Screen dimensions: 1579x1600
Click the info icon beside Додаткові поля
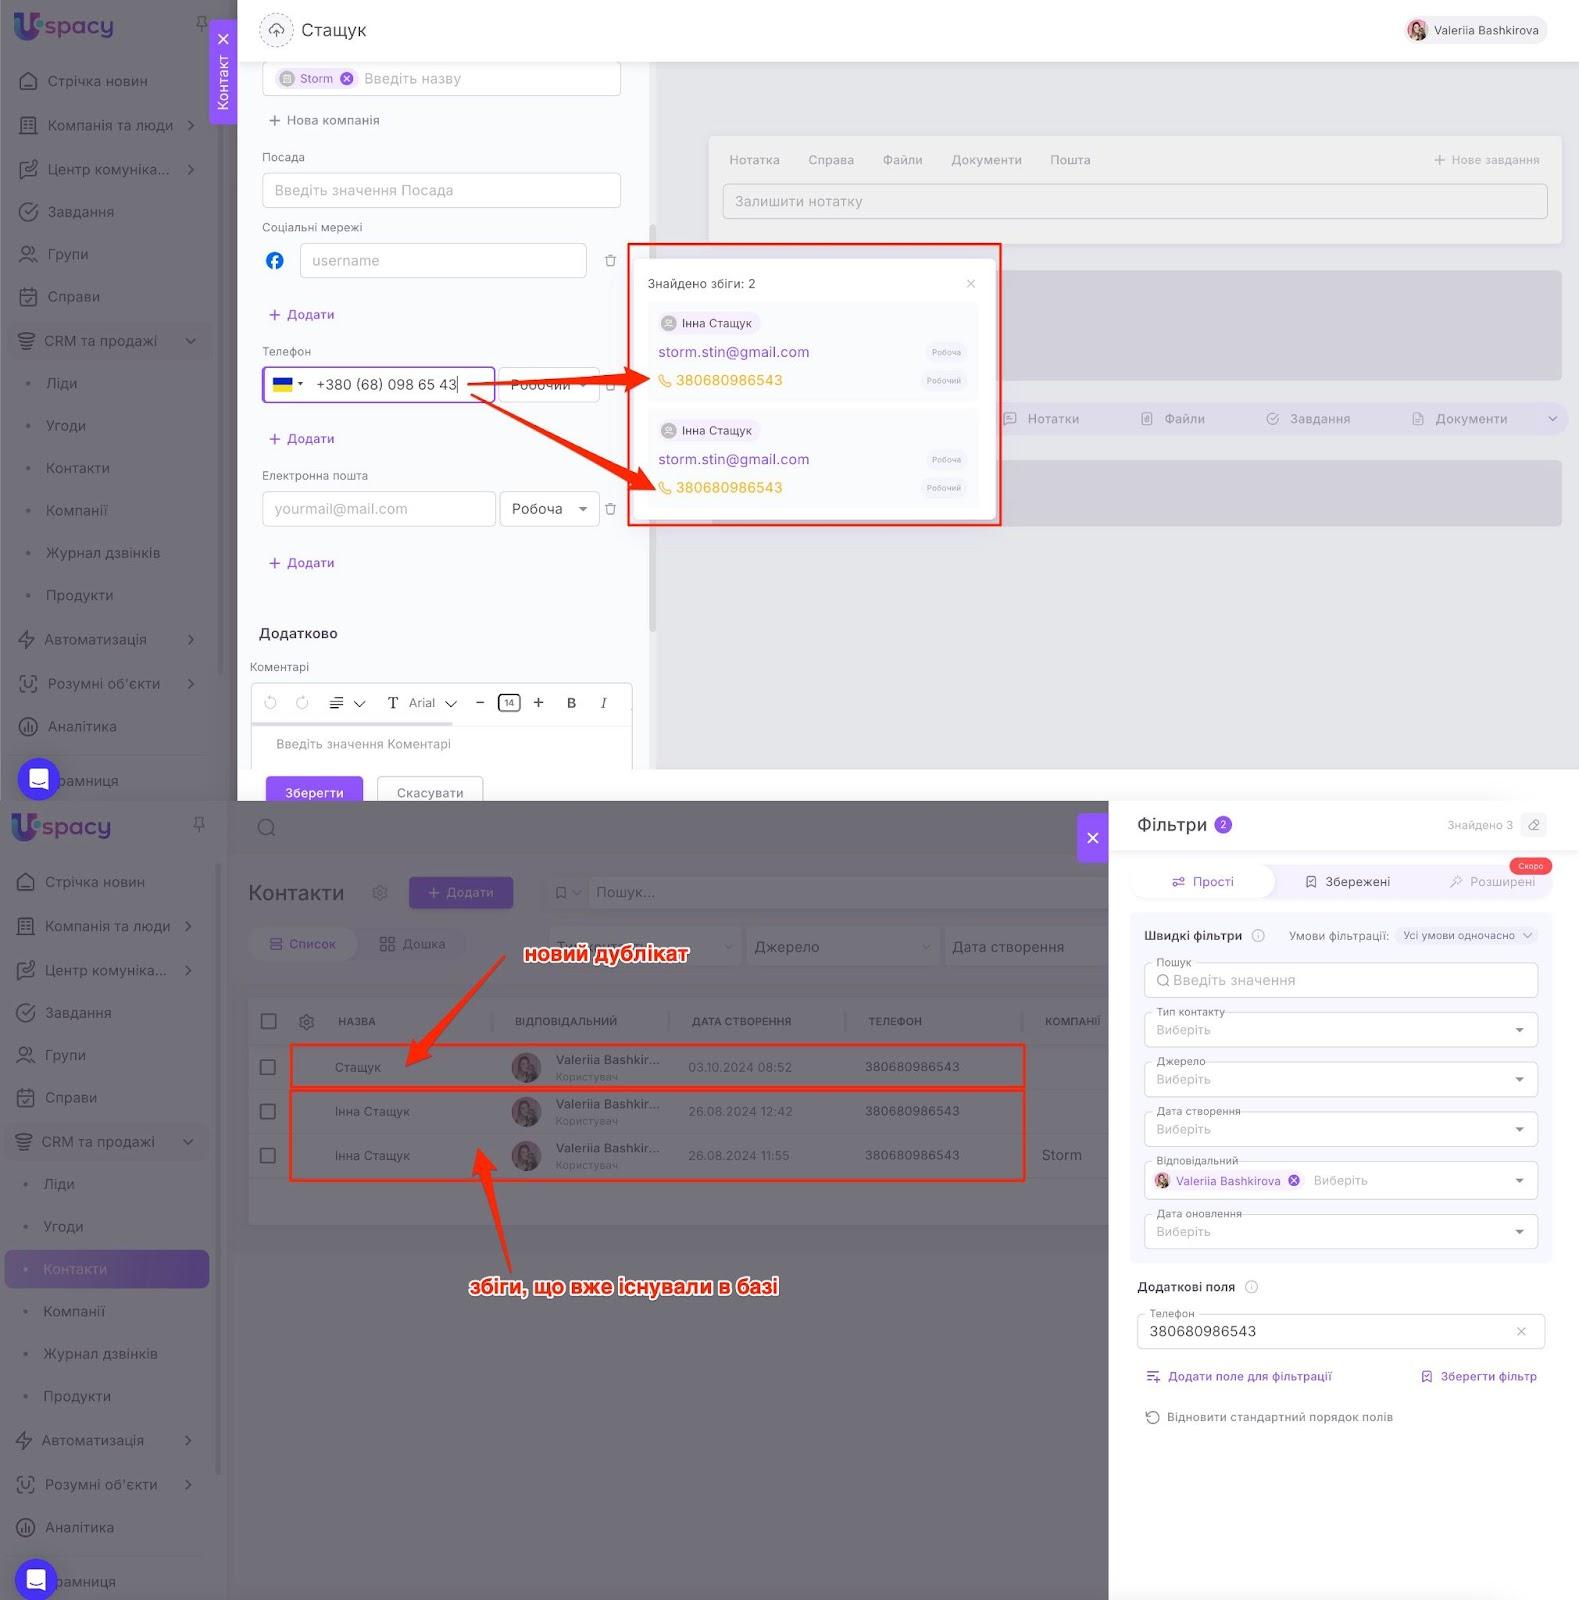(1251, 1287)
